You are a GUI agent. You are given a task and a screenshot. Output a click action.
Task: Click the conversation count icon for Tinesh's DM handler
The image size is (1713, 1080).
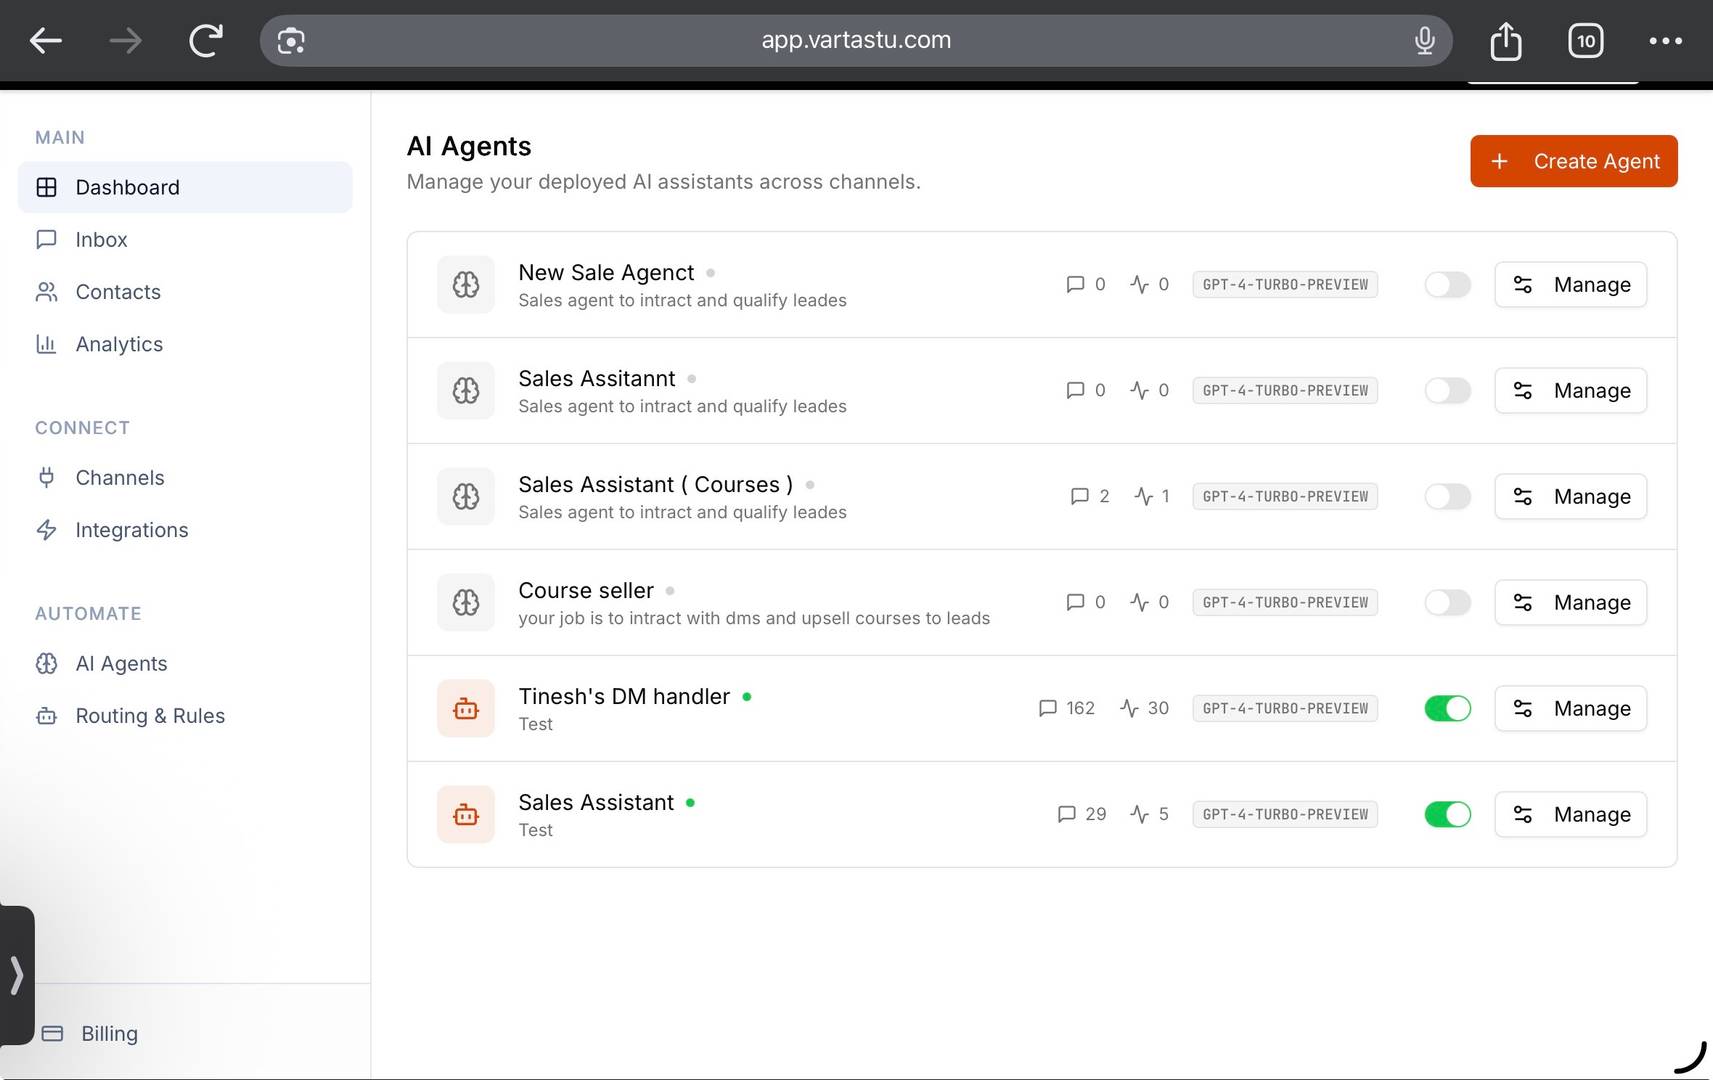coord(1048,708)
